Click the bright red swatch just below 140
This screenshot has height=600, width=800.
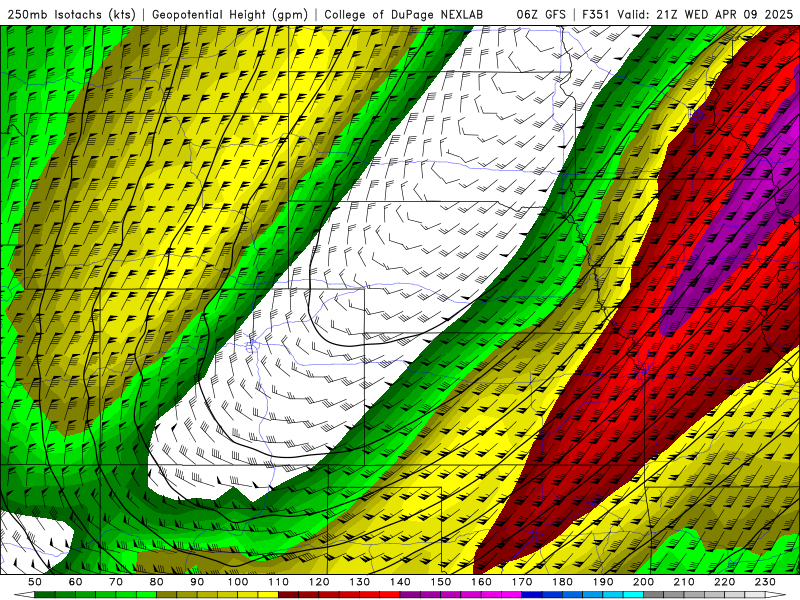390,595
